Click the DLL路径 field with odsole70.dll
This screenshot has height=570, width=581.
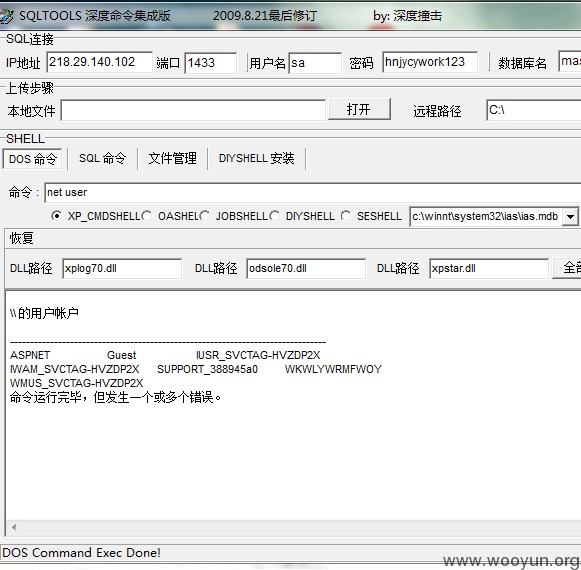306,268
